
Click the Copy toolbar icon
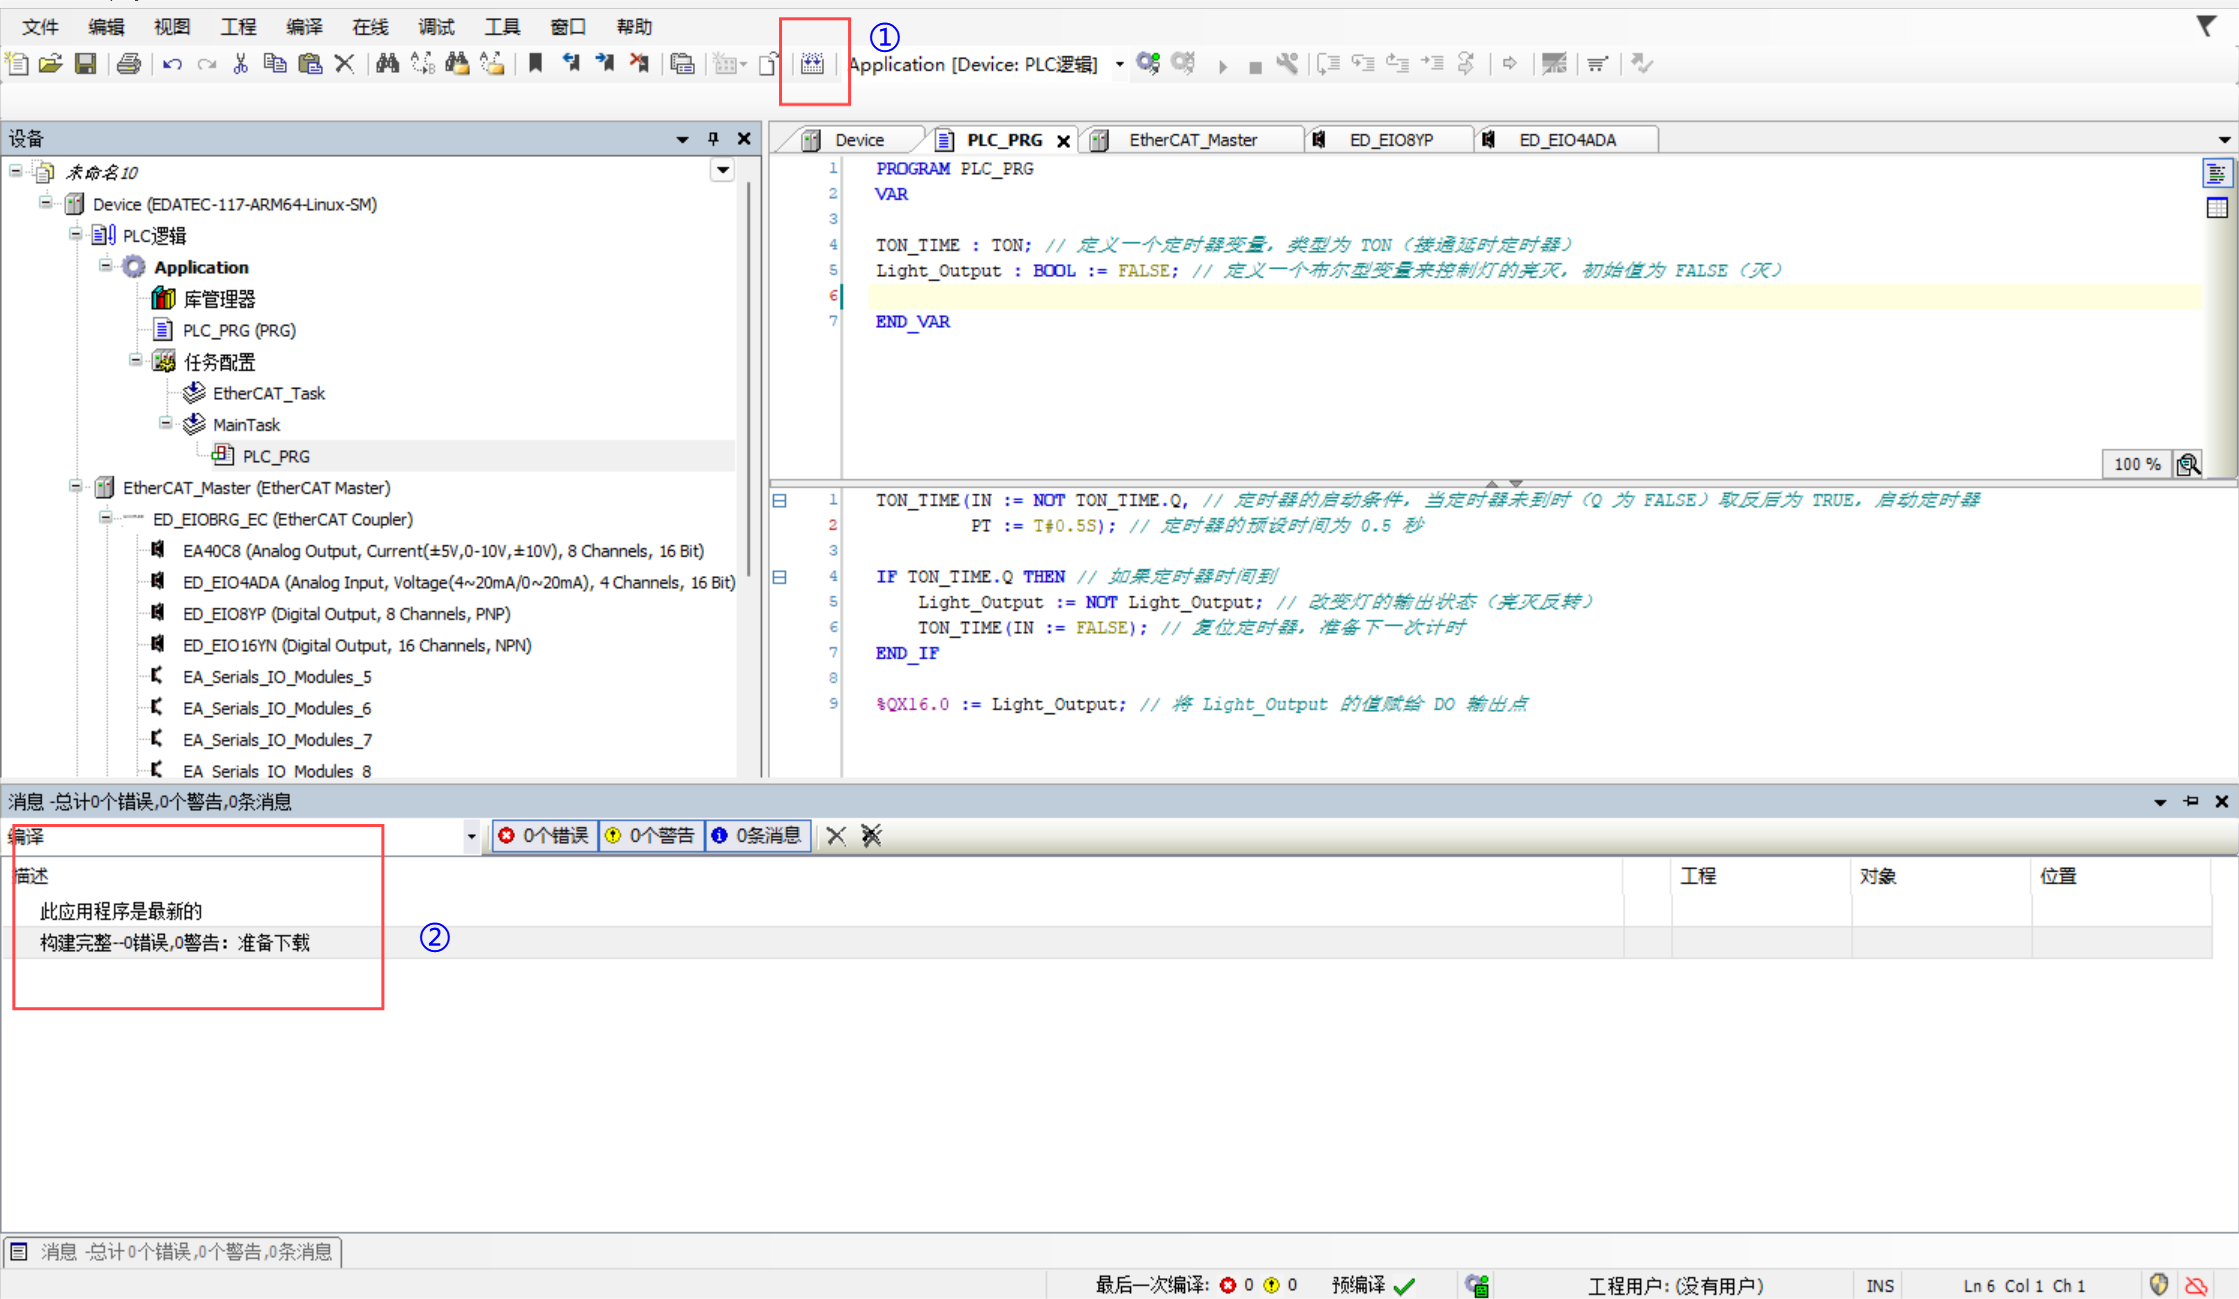tap(275, 64)
